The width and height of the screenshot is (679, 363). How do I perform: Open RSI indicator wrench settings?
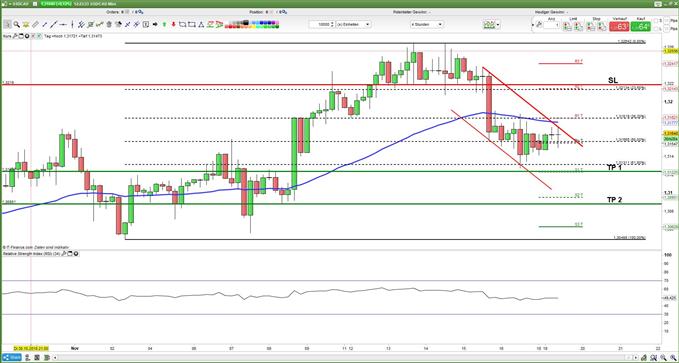click(64, 254)
